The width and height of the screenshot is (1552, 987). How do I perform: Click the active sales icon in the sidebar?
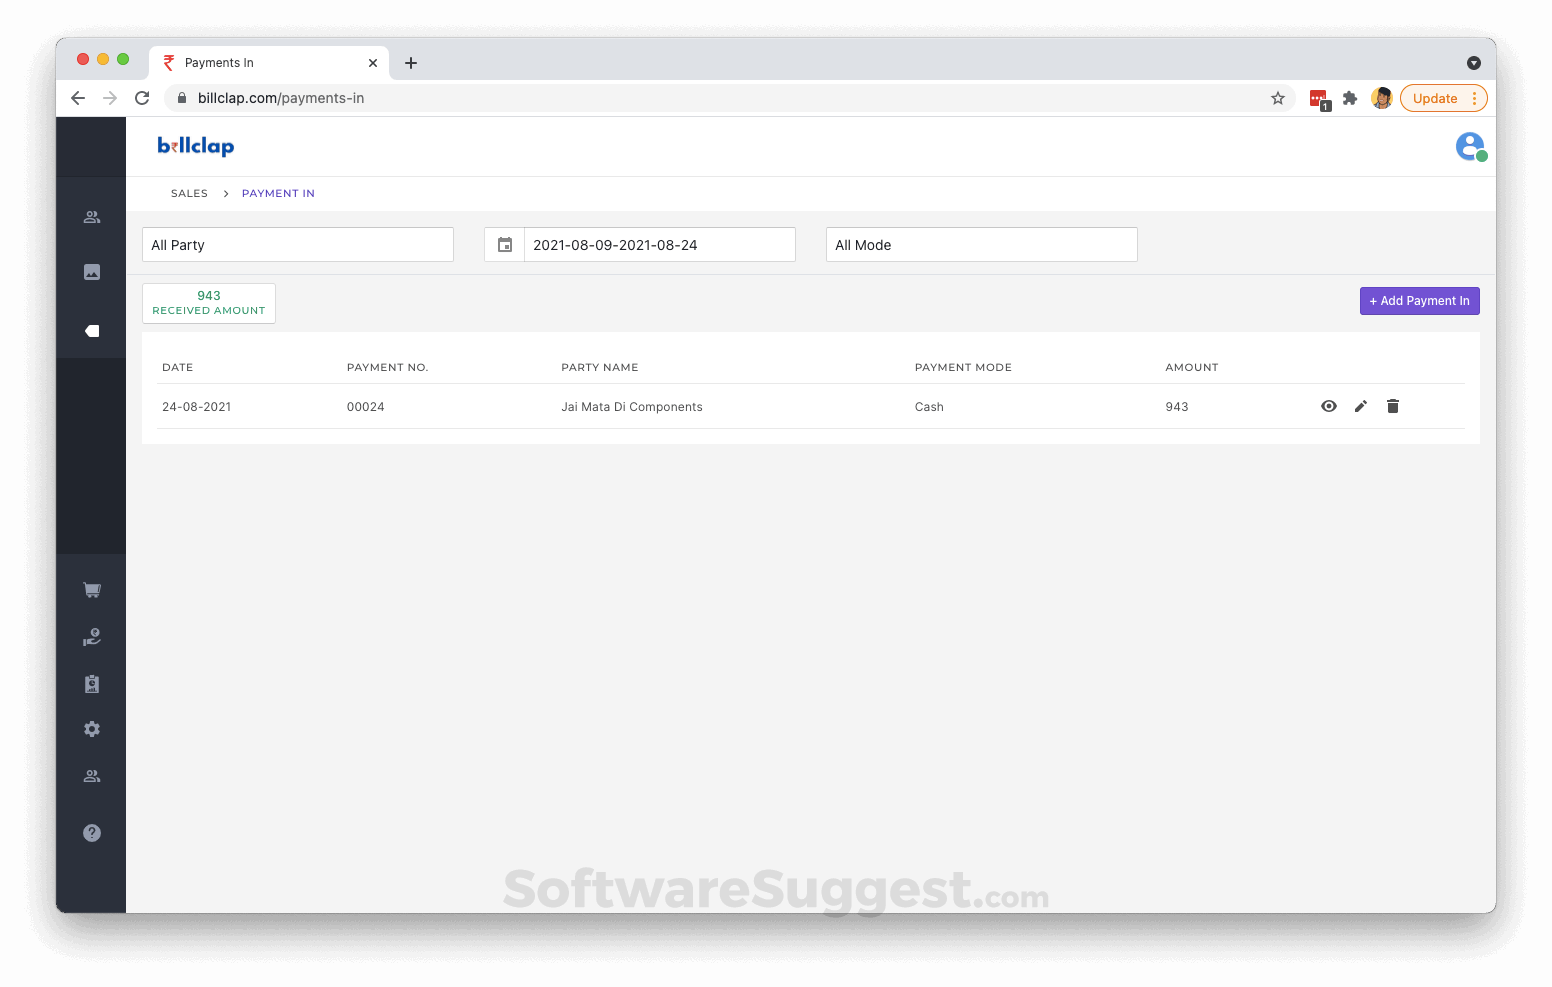91,330
